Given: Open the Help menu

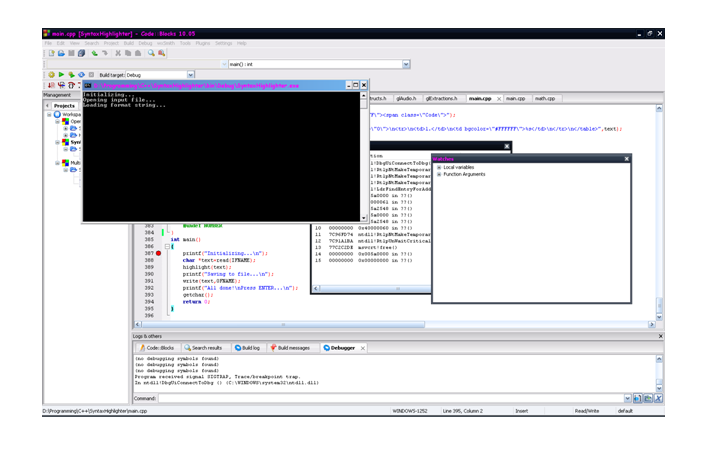Looking at the screenshot, I should (242, 43).
